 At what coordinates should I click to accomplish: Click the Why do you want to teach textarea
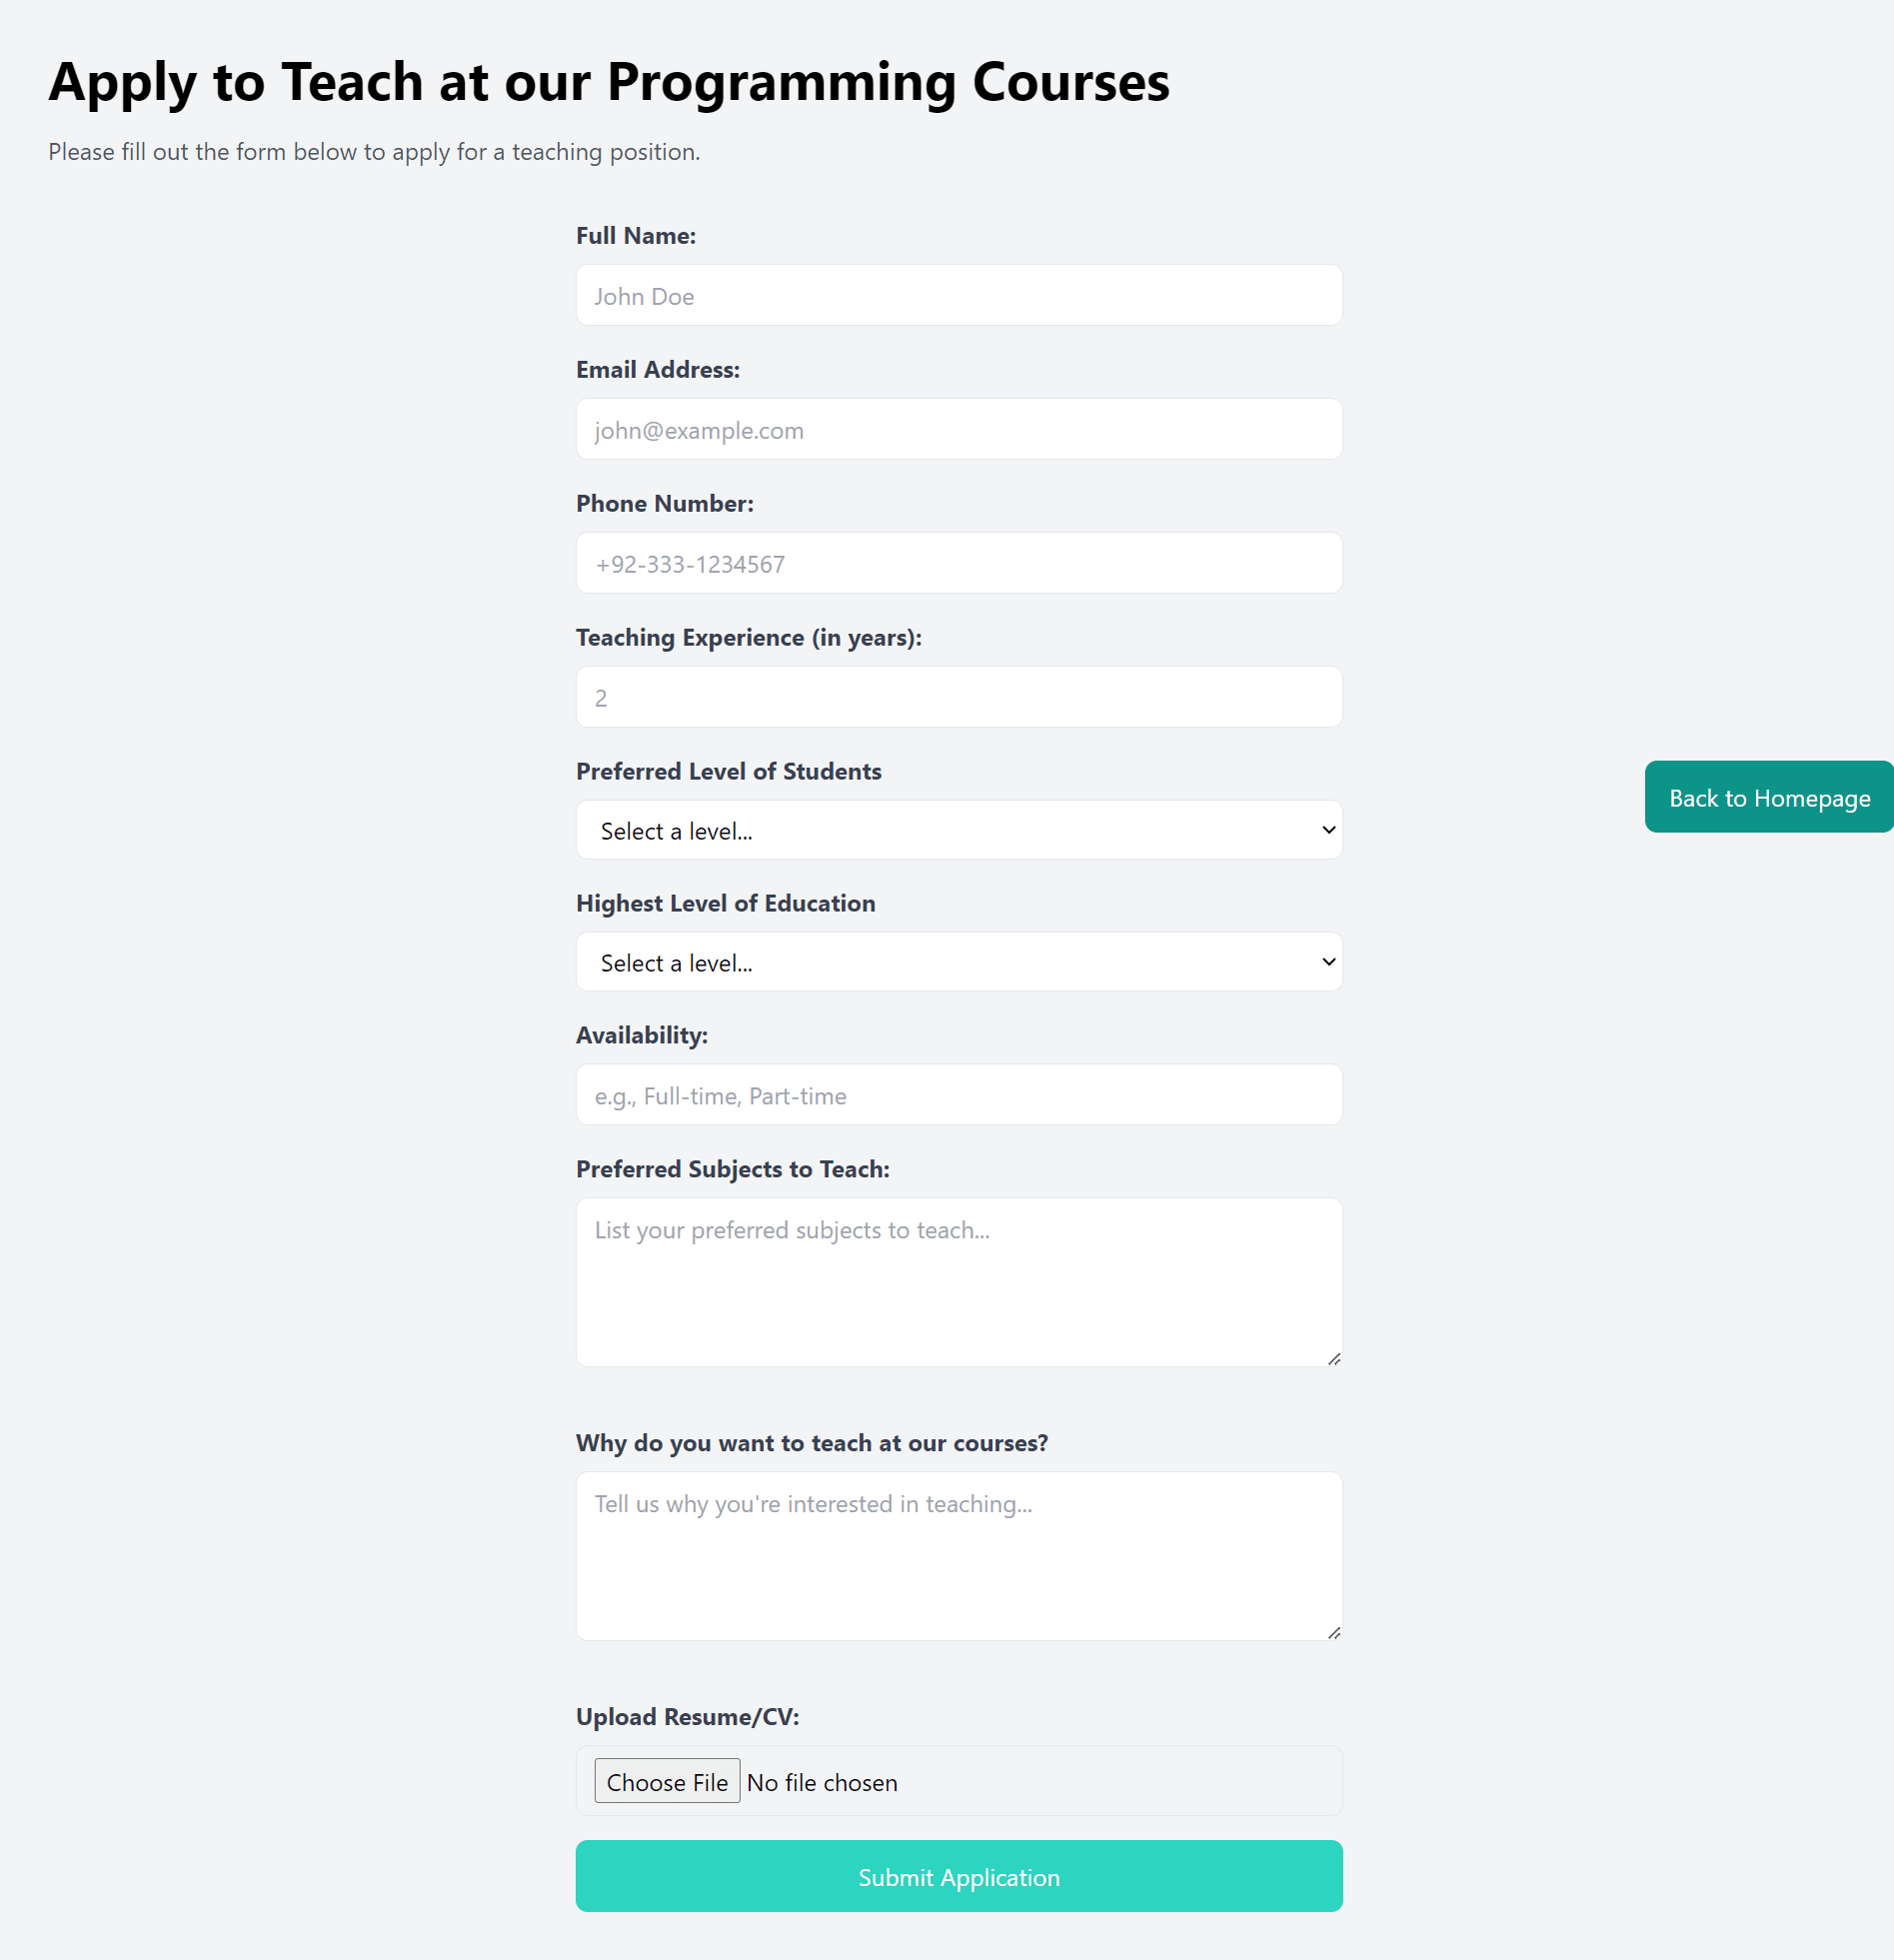958,1556
